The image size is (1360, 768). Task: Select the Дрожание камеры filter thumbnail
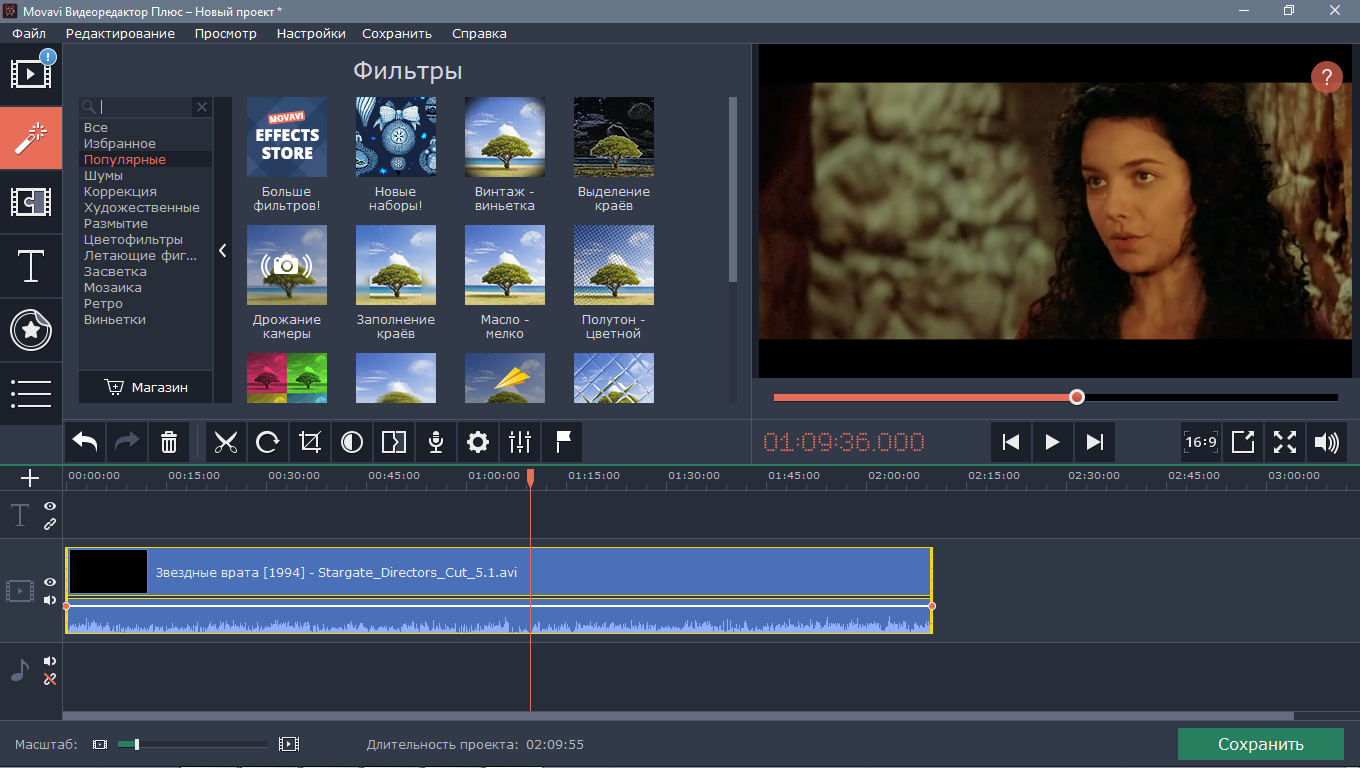click(287, 265)
